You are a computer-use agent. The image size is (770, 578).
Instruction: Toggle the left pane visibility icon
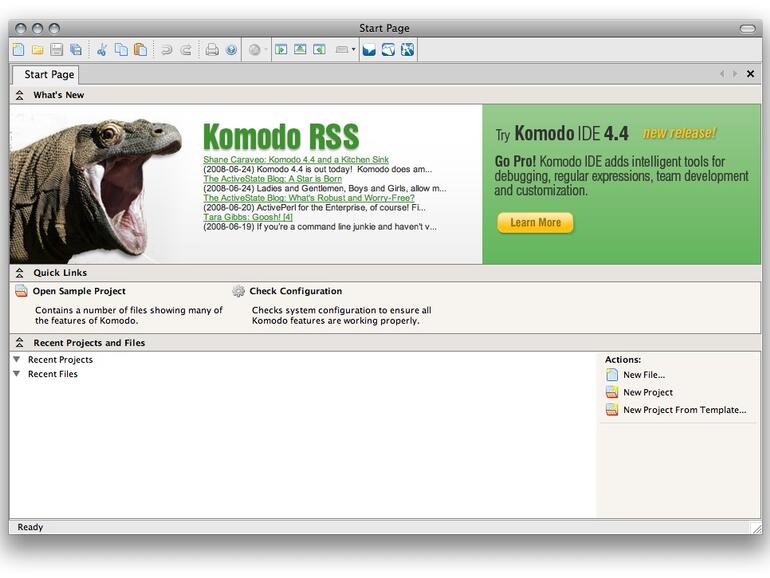pos(281,49)
